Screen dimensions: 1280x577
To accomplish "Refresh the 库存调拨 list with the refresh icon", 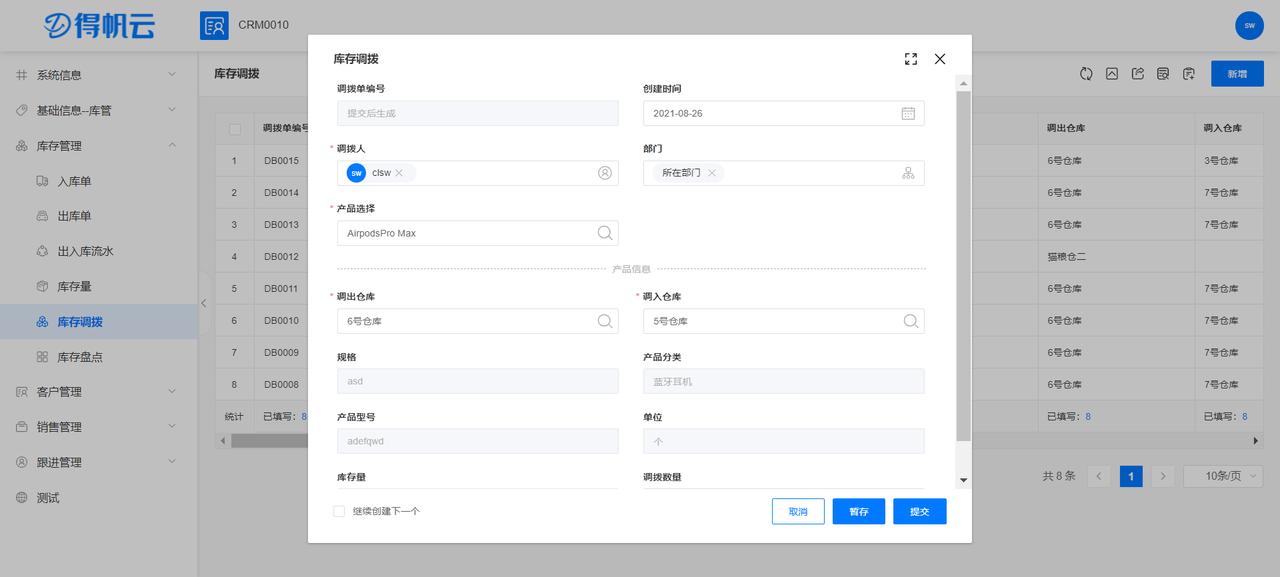I will point(1086,74).
